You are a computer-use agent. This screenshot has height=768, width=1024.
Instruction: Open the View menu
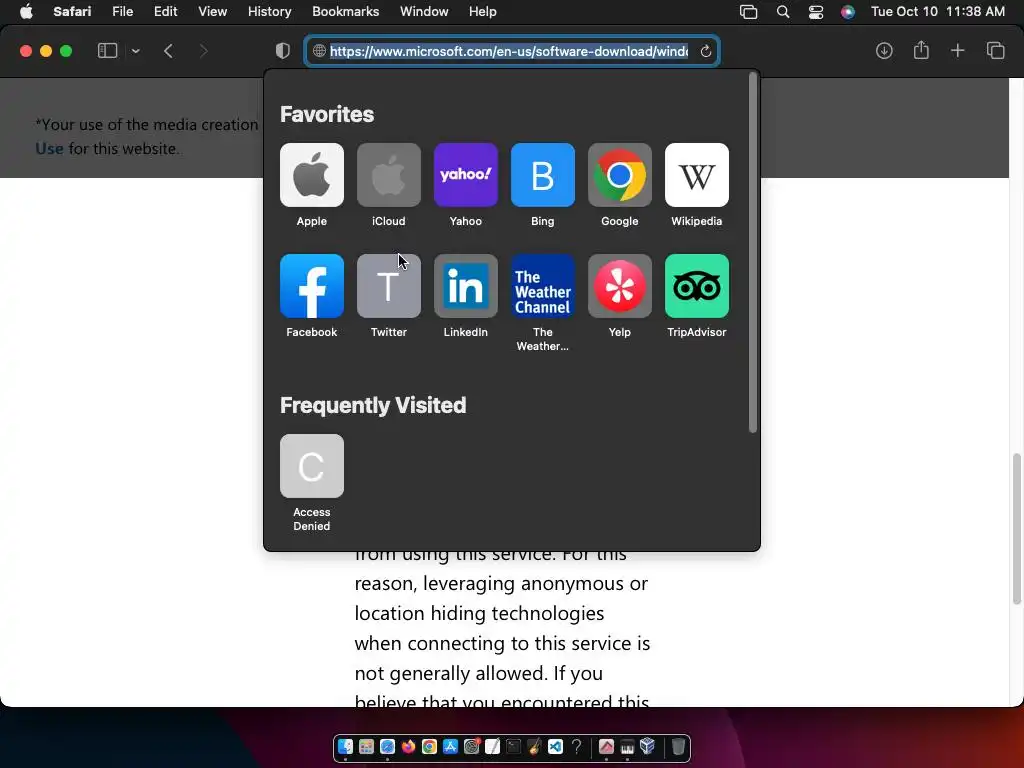(212, 12)
